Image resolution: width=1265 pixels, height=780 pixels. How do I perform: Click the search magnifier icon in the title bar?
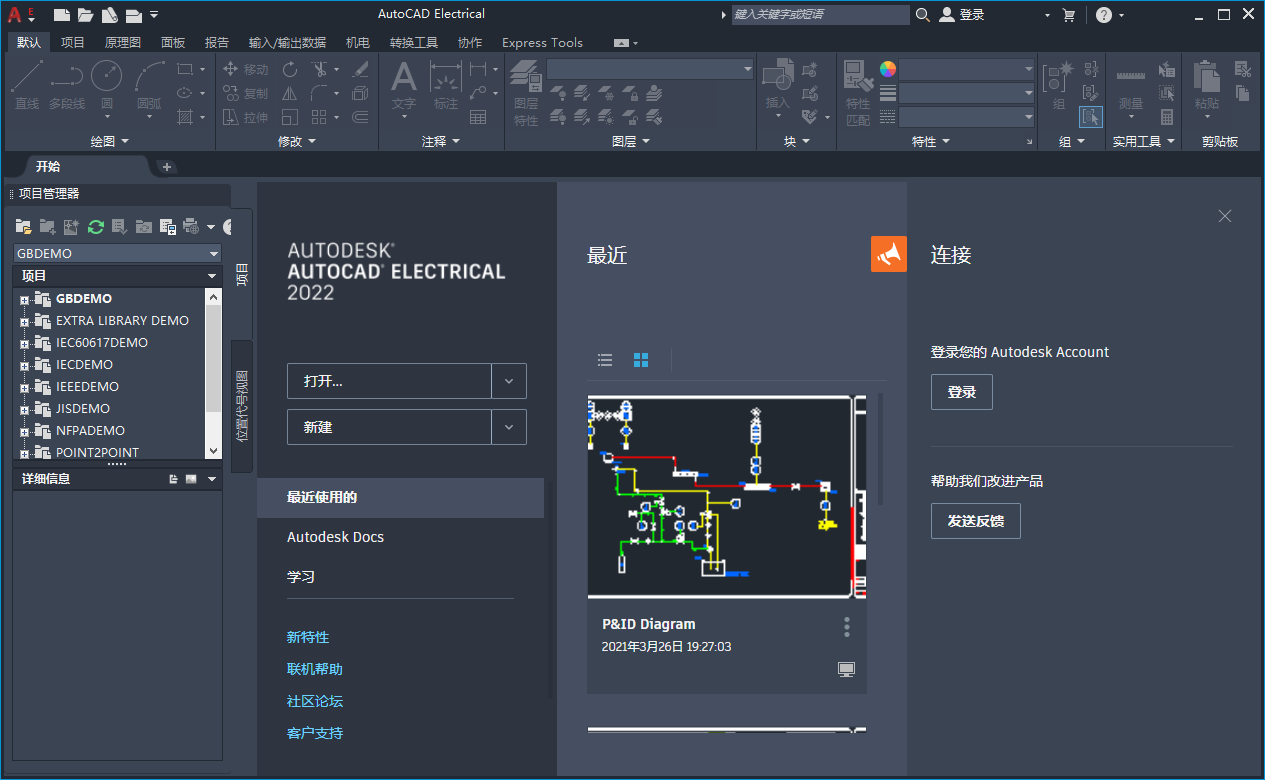click(x=922, y=14)
